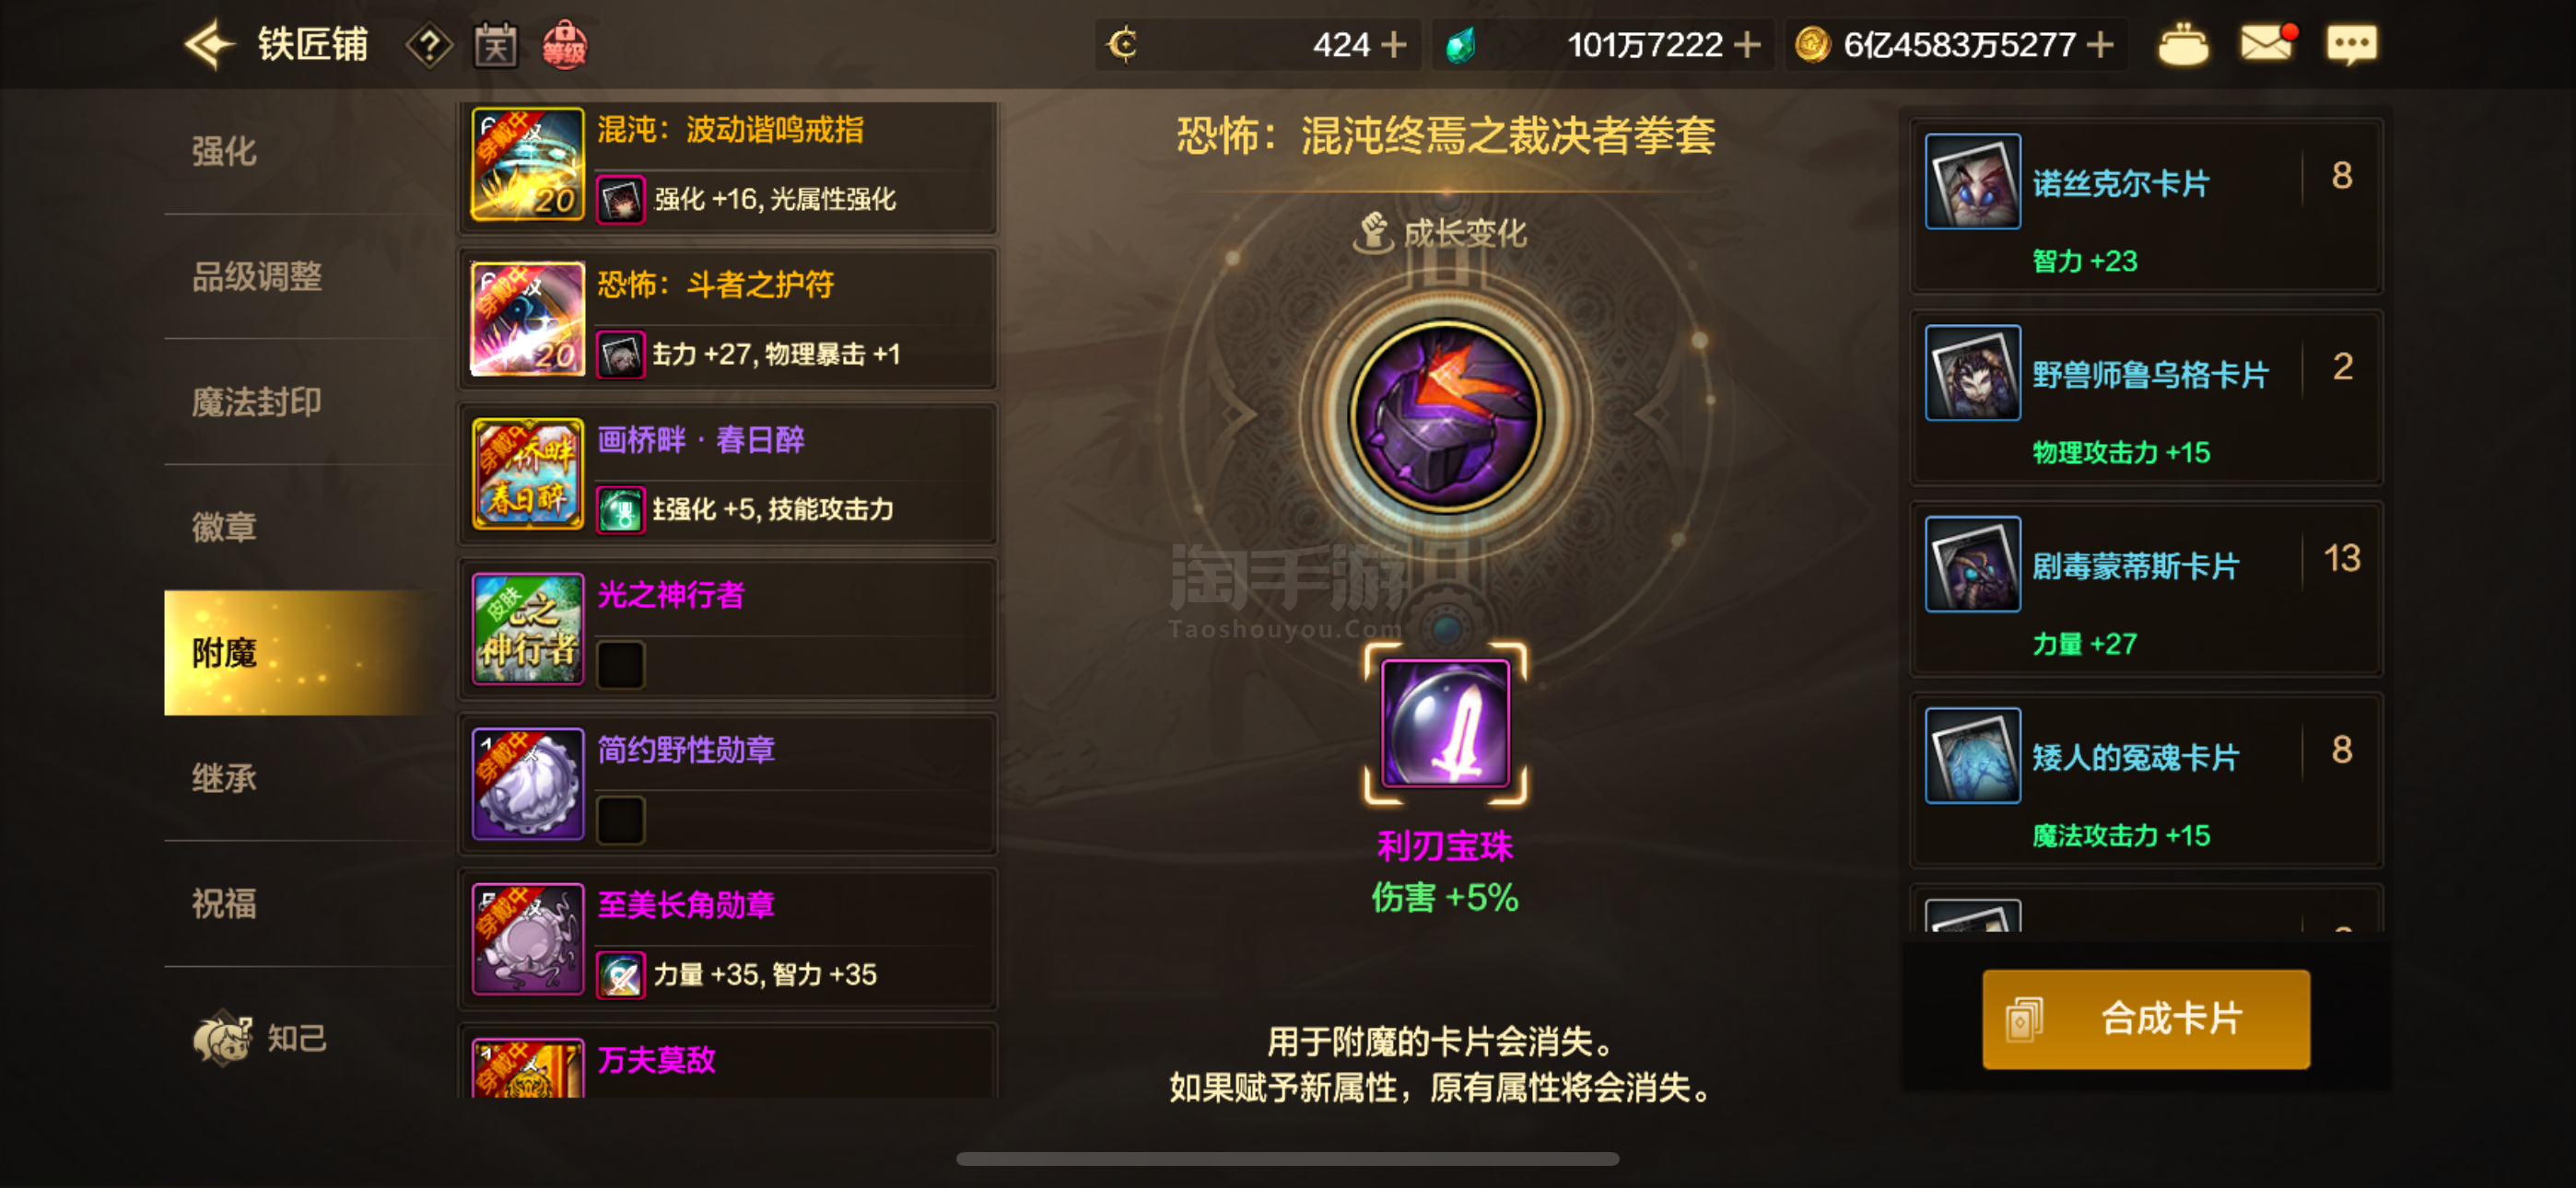Go back using the arrow icon
Image resolution: width=2576 pixels, height=1188 pixels.
point(209,45)
